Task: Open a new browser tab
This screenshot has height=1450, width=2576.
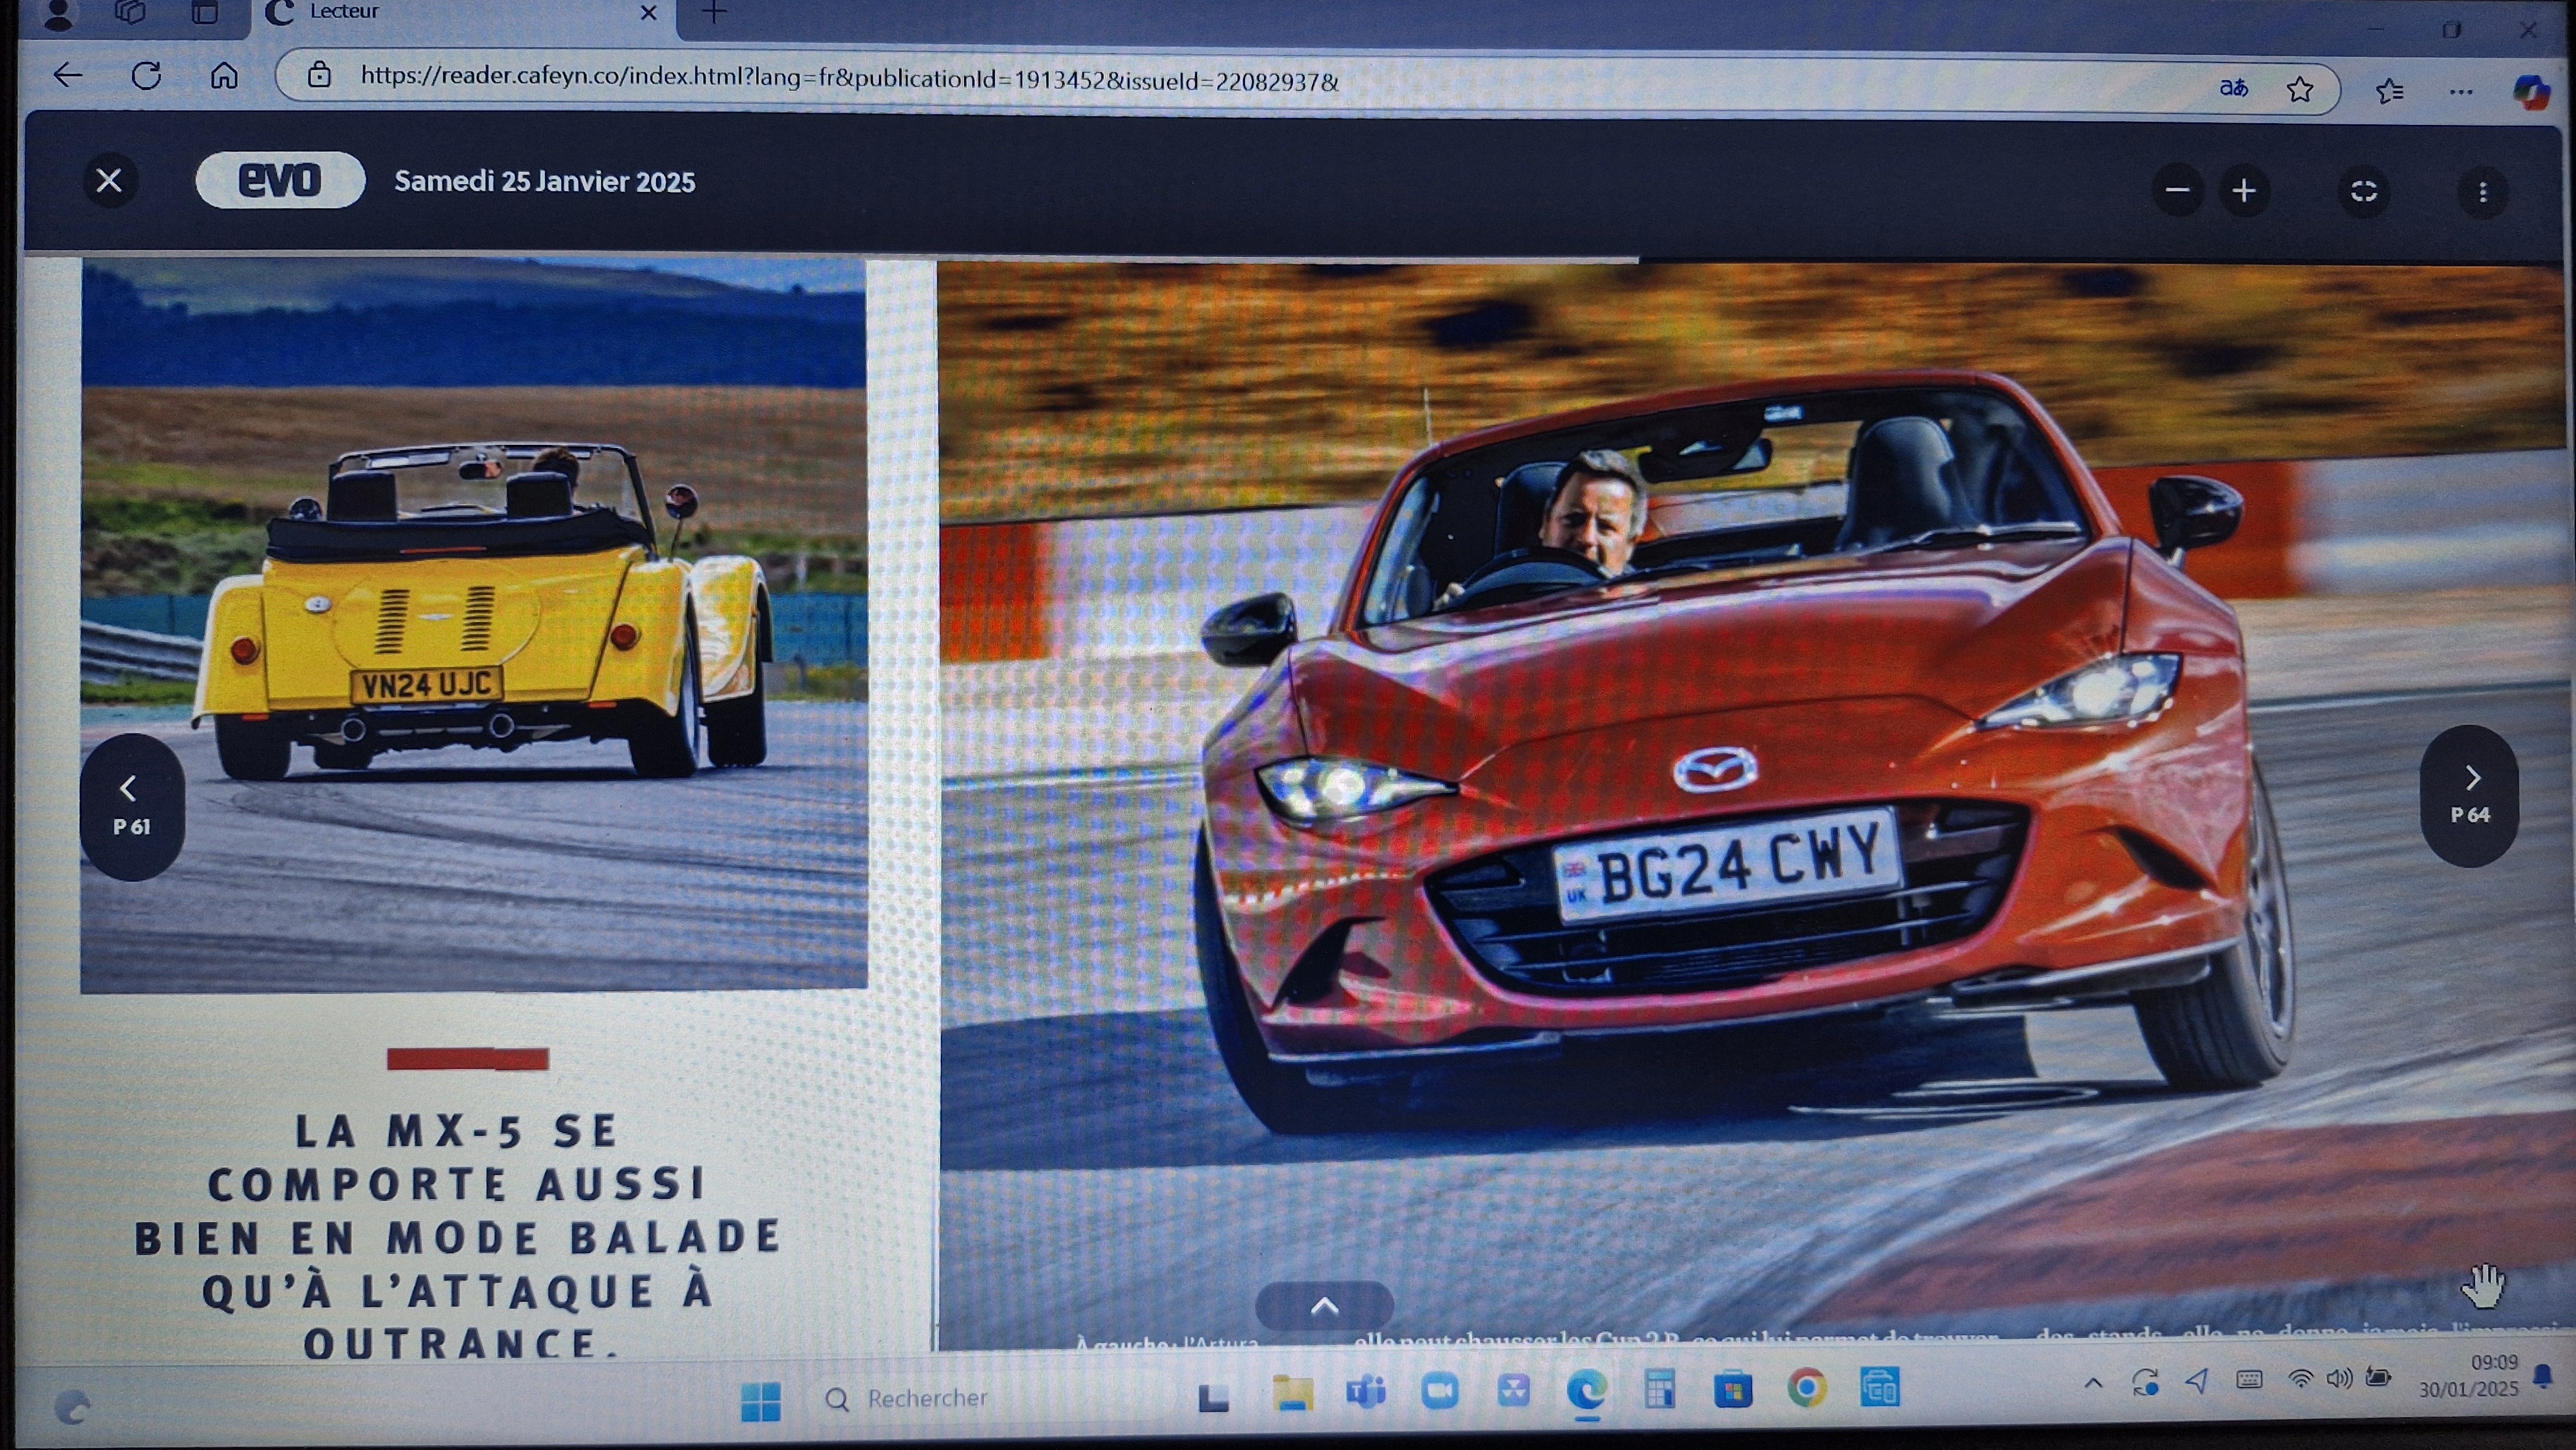Action: pos(714,13)
